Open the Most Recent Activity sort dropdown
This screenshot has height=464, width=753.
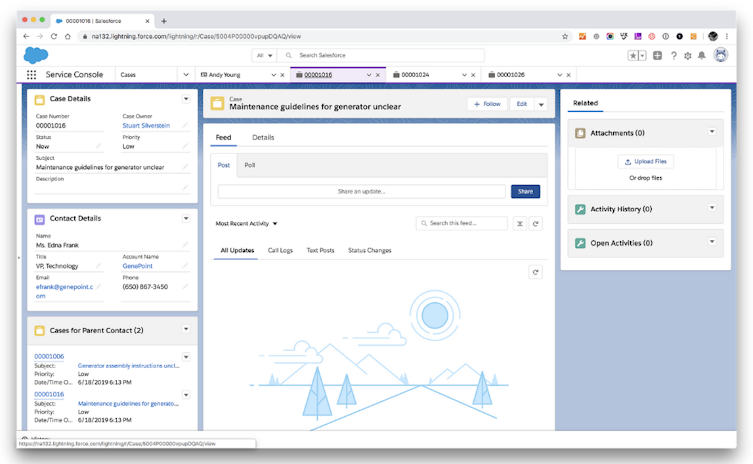(x=247, y=224)
